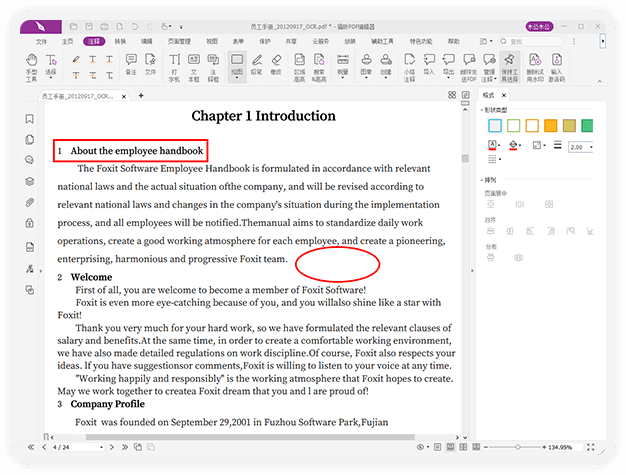Select the Comment ribbon tab (注释)
The width and height of the screenshot is (626, 475).
pos(94,42)
